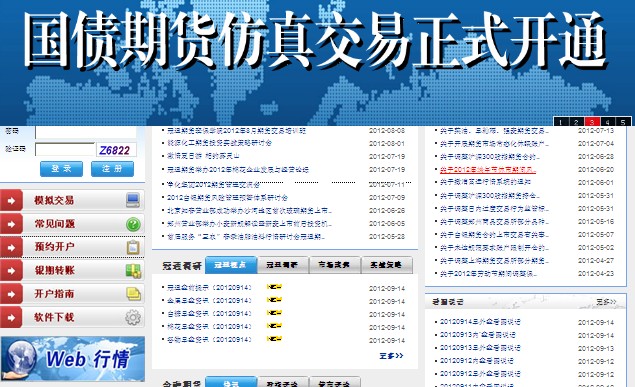Viewport: 635px width, 387px height.
Task: Open the Web 行情 globe banner
Action: point(73,359)
